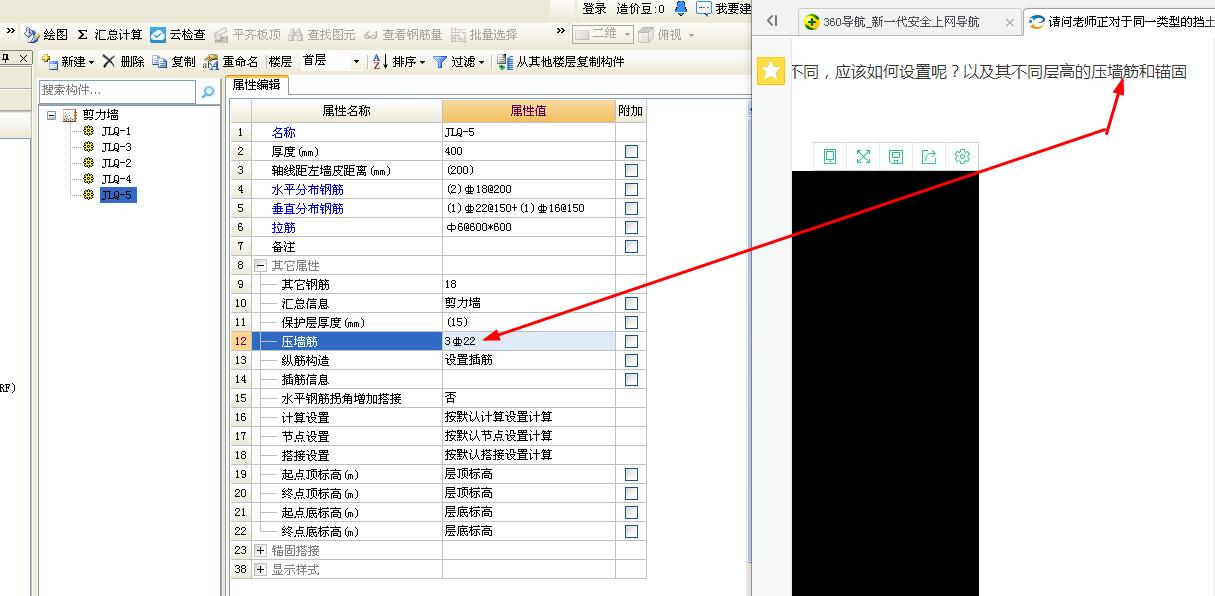Click the 批量选择 batch select tool

click(x=484, y=35)
